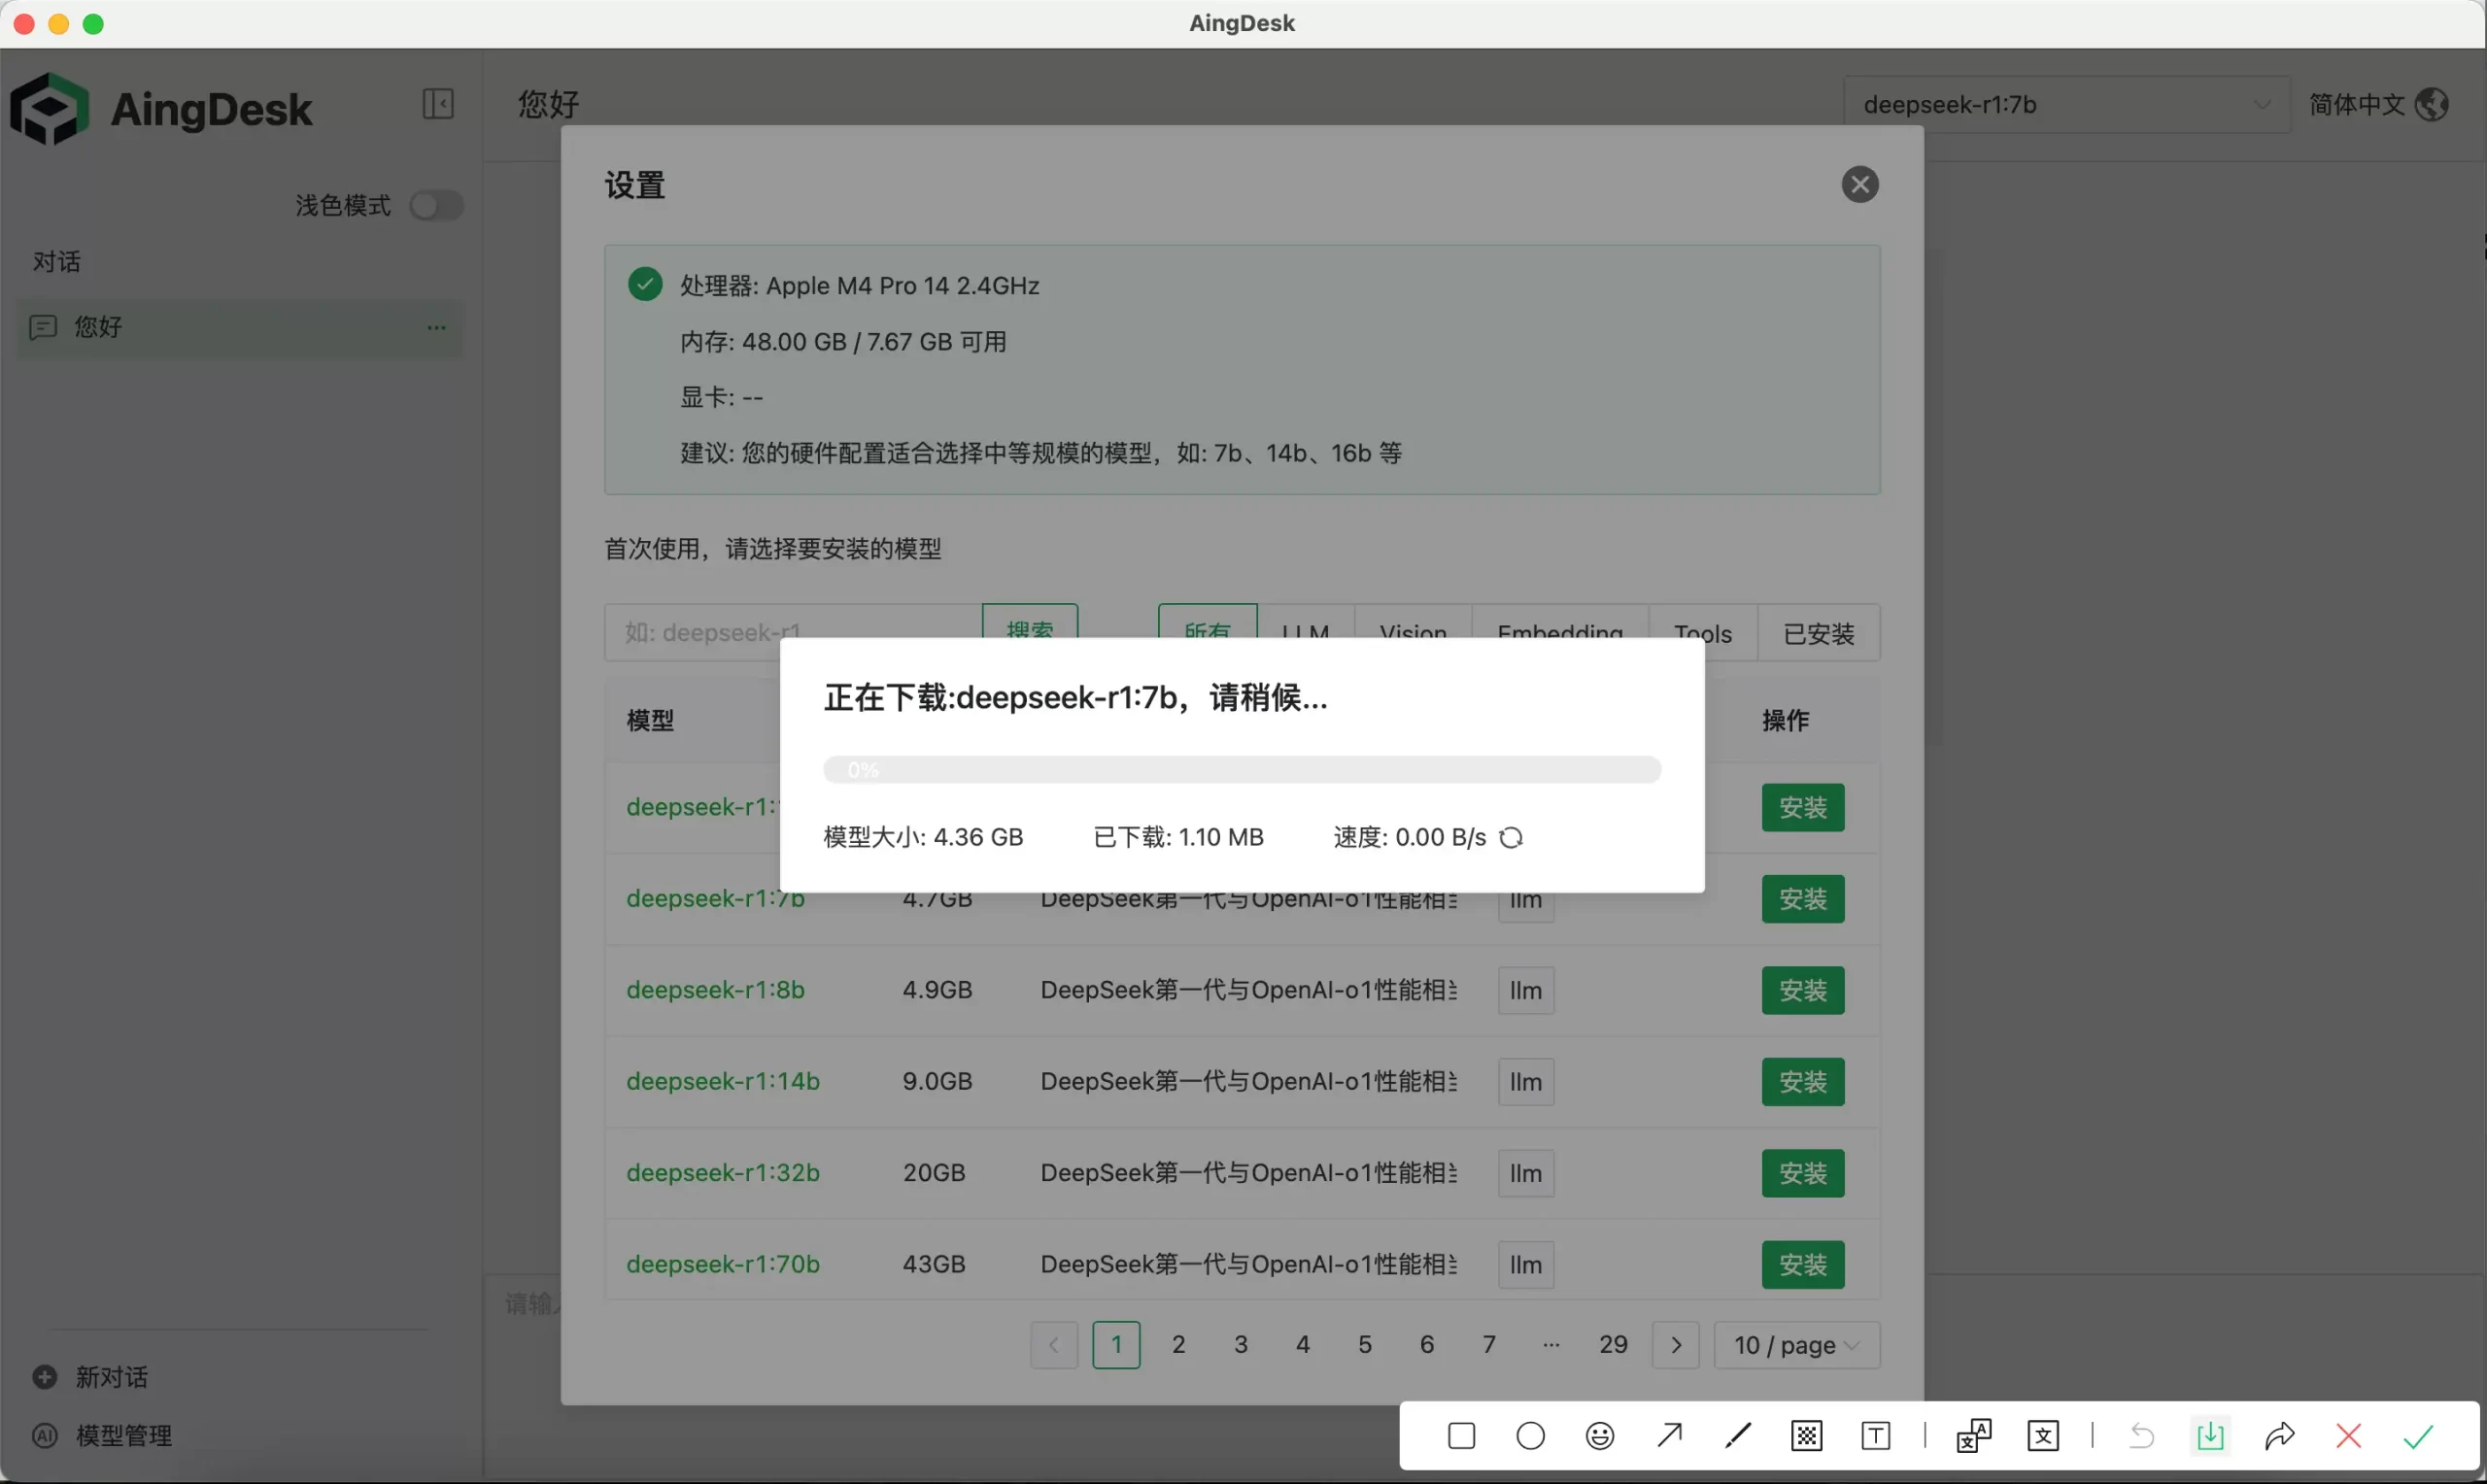Go to page 3 of models
The image size is (2487, 1484).
click(x=1240, y=1345)
